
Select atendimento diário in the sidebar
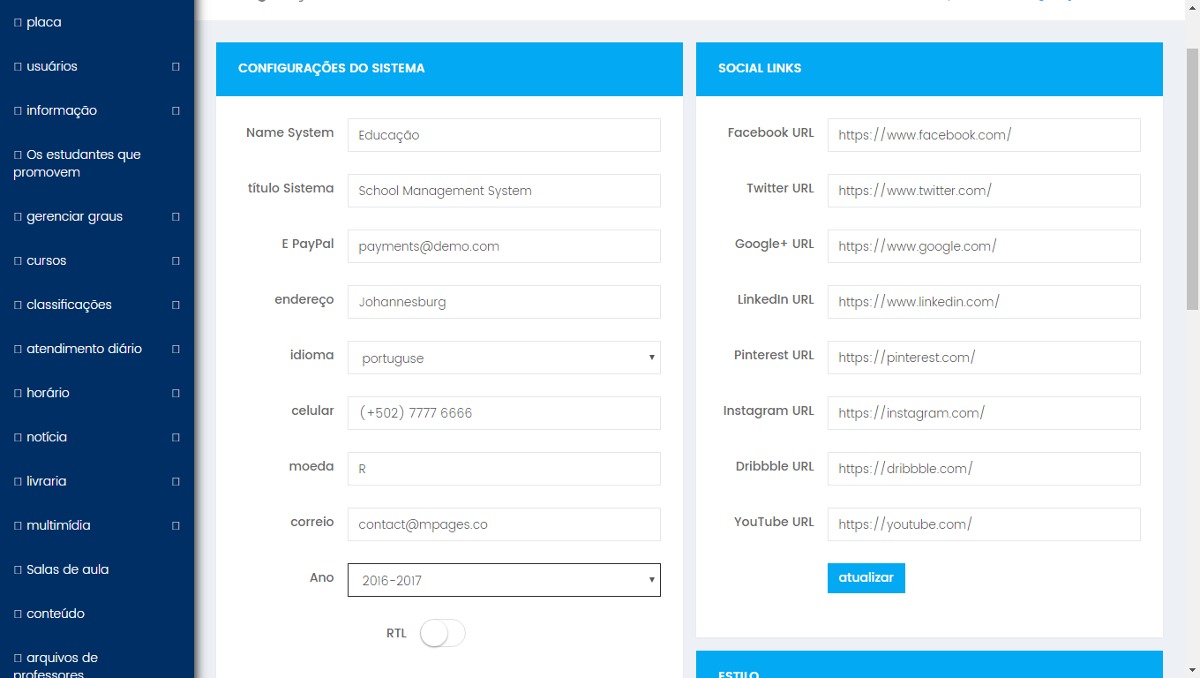[84, 349]
